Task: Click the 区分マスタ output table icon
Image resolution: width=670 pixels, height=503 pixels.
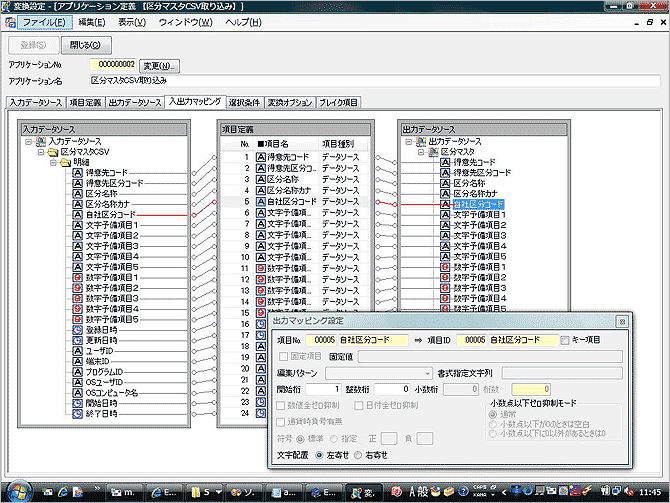Action: (433, 152)
